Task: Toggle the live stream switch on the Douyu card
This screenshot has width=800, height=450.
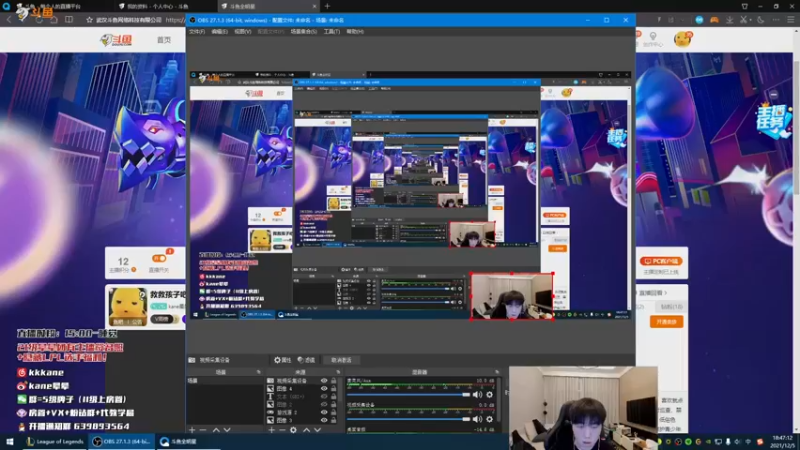Action: [x=159, y=258]
